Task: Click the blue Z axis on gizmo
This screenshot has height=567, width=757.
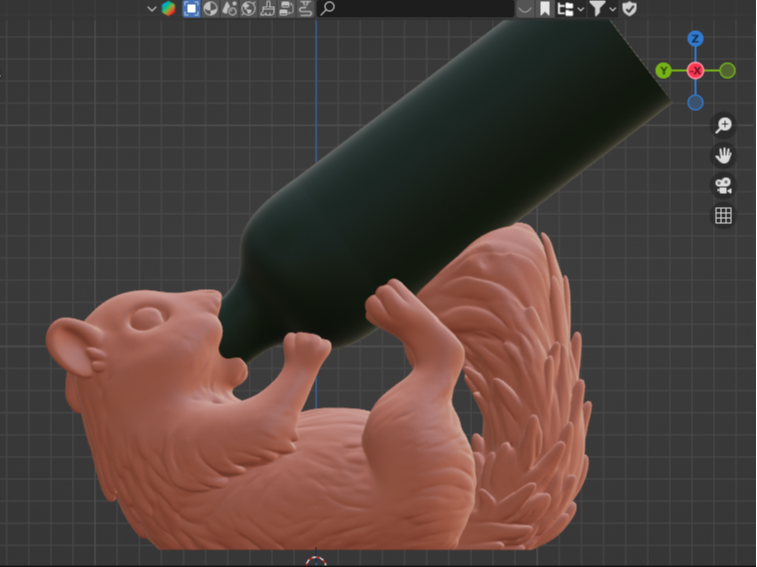Action: pos(695,39)
